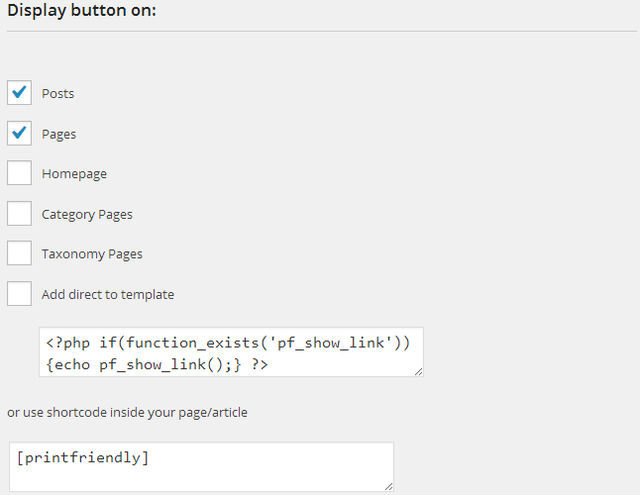Grab the PHP snippet box resize handle
This screenshot has width=640, height=495.
418,372
